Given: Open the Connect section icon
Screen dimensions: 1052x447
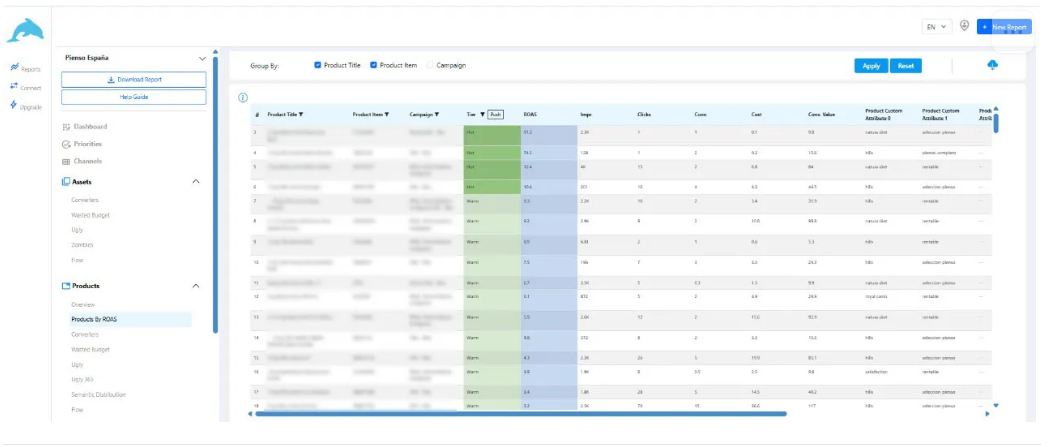Looking at the screenshot, I should click(14, 87).
